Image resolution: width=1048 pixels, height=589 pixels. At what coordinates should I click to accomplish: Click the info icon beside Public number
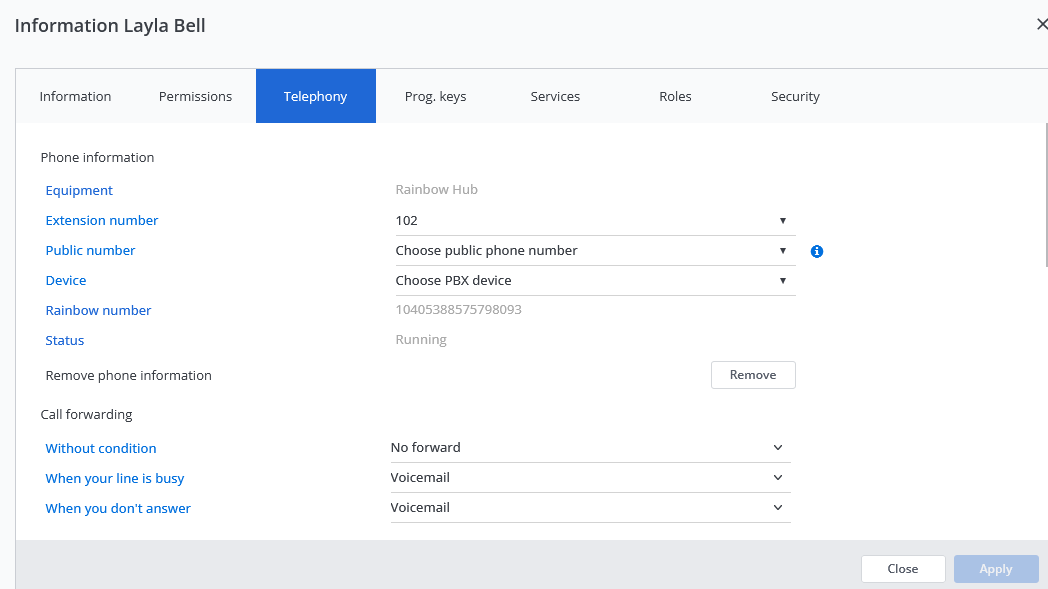817,251
